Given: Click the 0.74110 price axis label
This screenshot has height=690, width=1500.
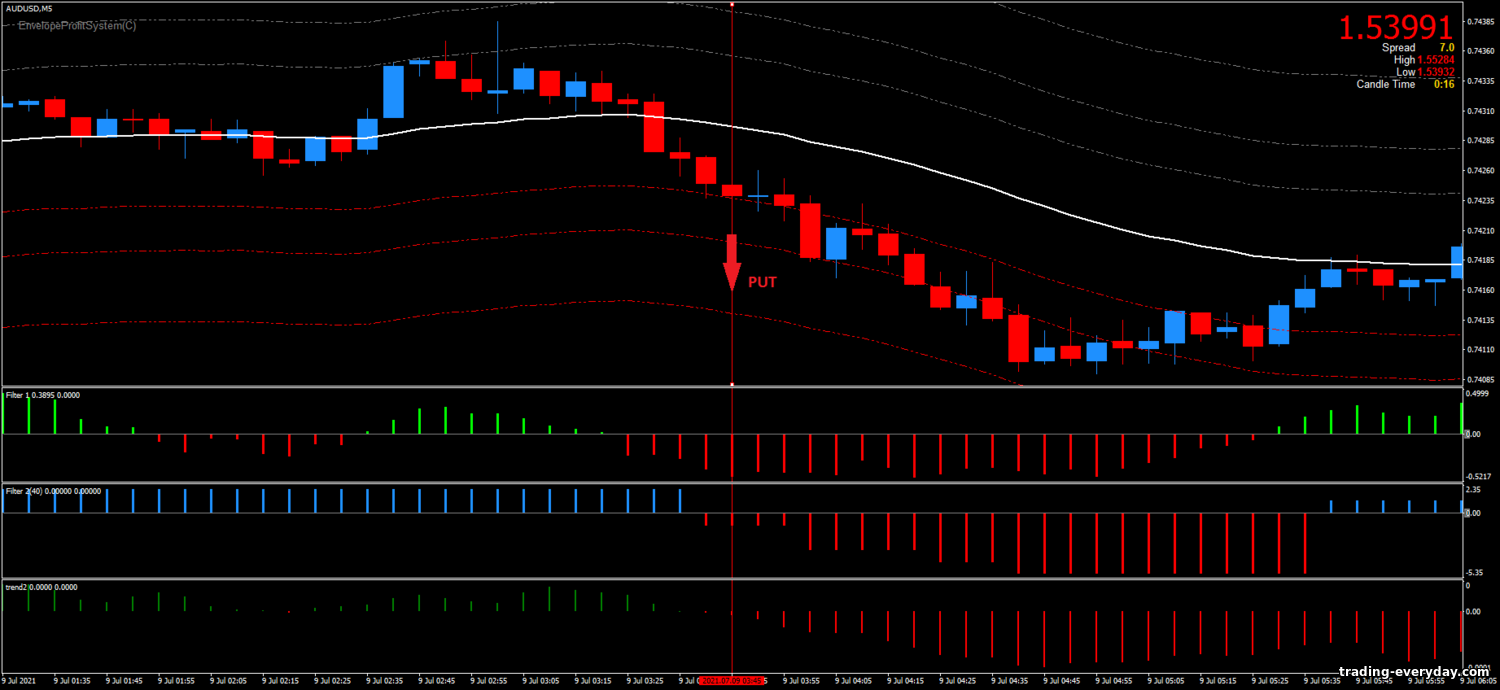Looking at the screenshot, I should pyautogui.click(x=1481, y=350).
